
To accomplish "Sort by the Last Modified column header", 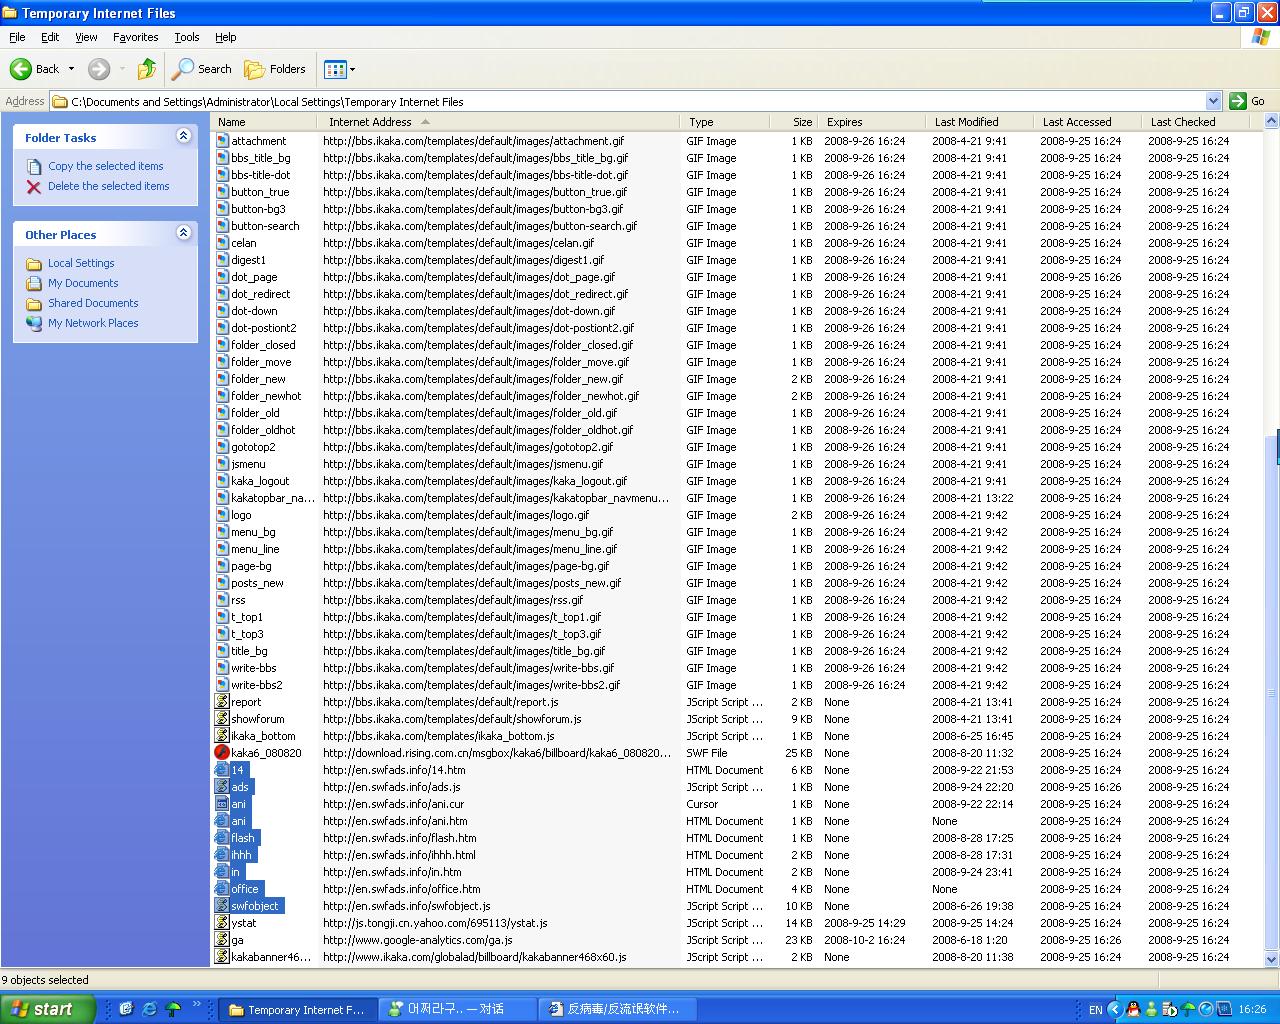I will (x=981, y=122).
